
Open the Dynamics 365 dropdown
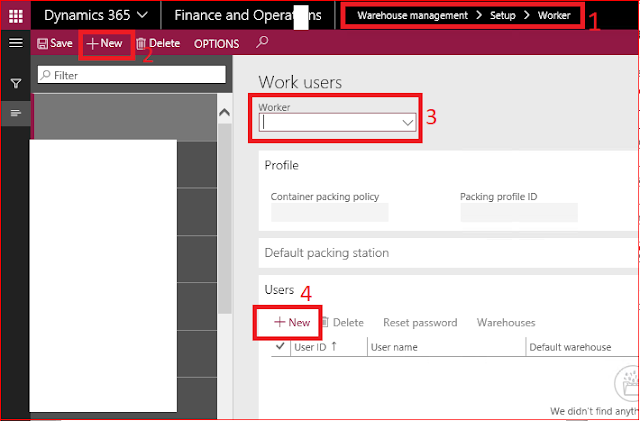96,16
